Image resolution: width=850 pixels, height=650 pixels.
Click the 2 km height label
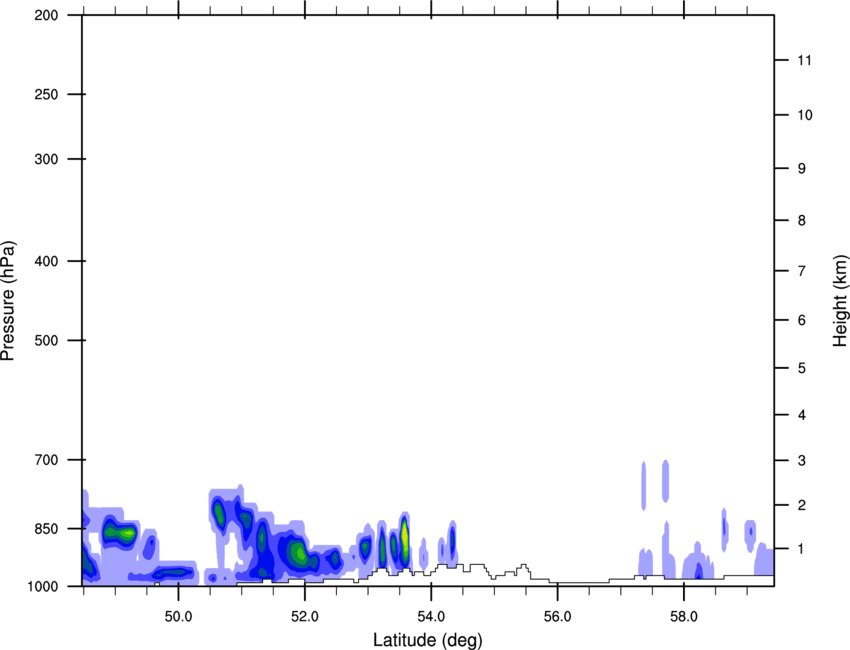(802, 505)
